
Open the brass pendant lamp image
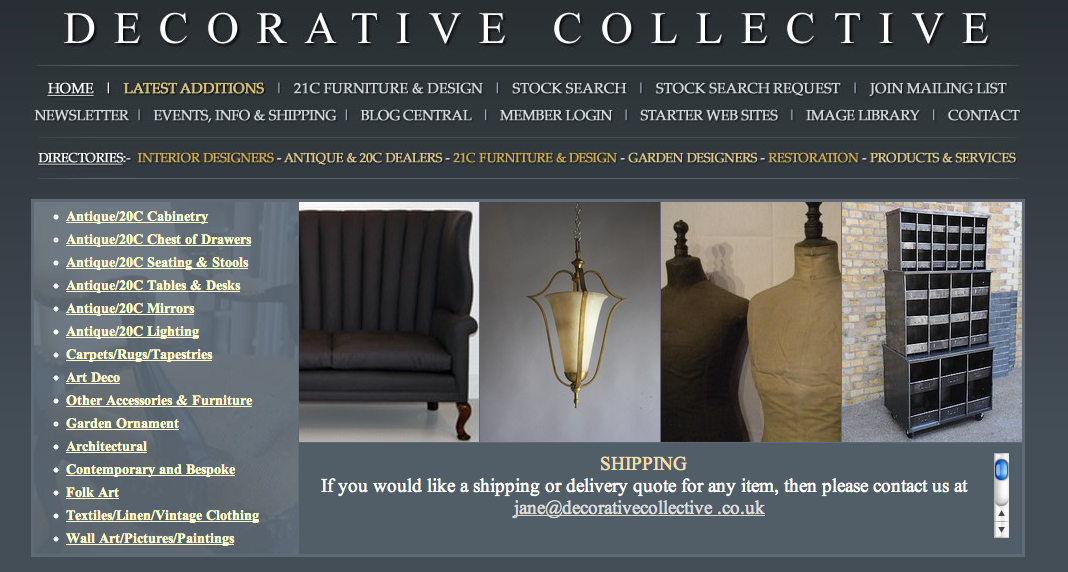pos(570,321)
